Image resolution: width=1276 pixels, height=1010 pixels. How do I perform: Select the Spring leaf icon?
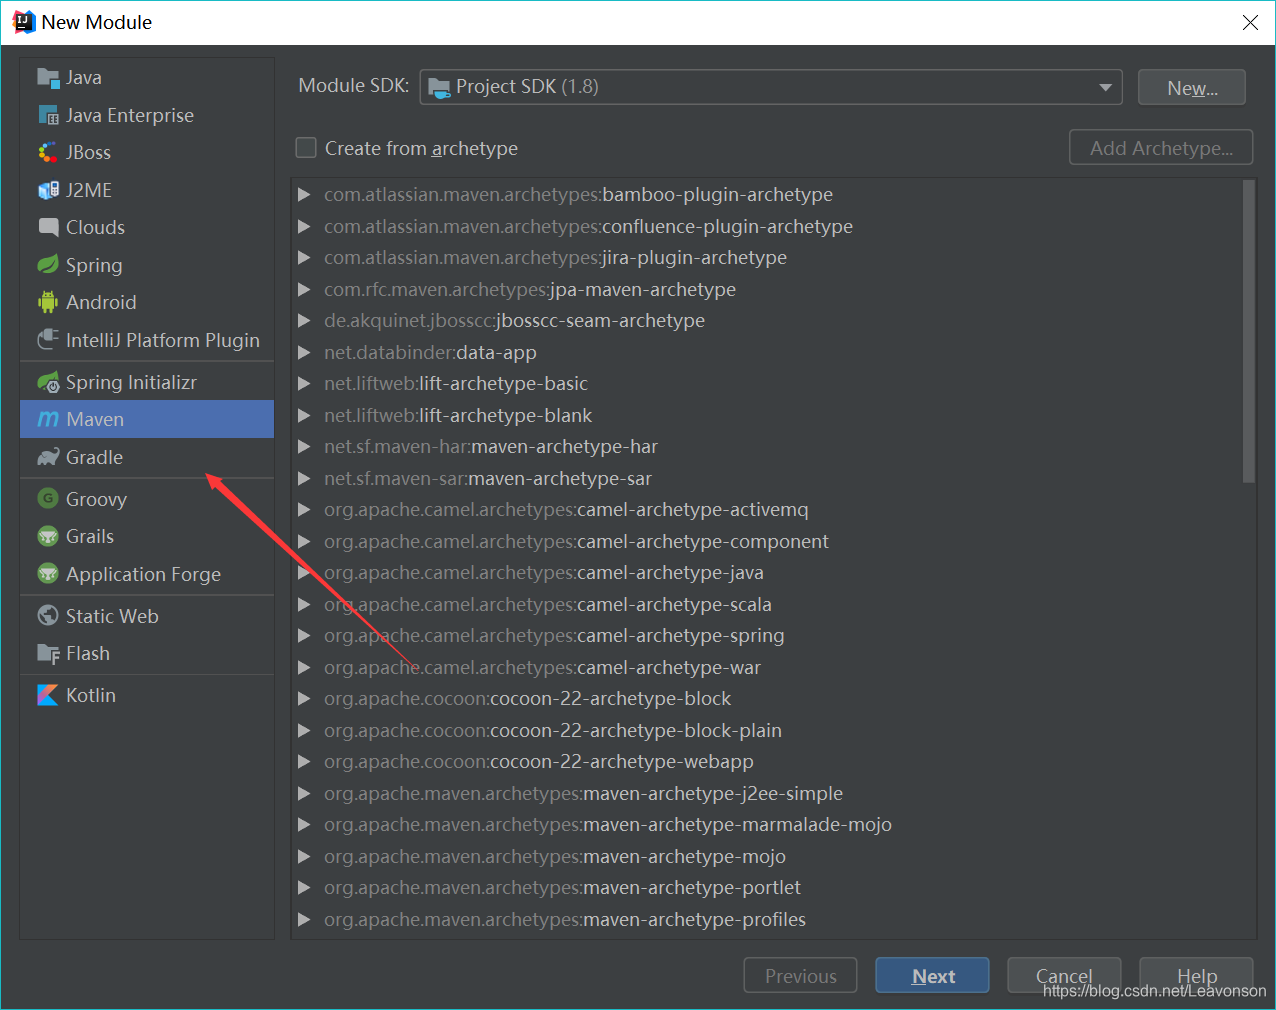(48, 265)
